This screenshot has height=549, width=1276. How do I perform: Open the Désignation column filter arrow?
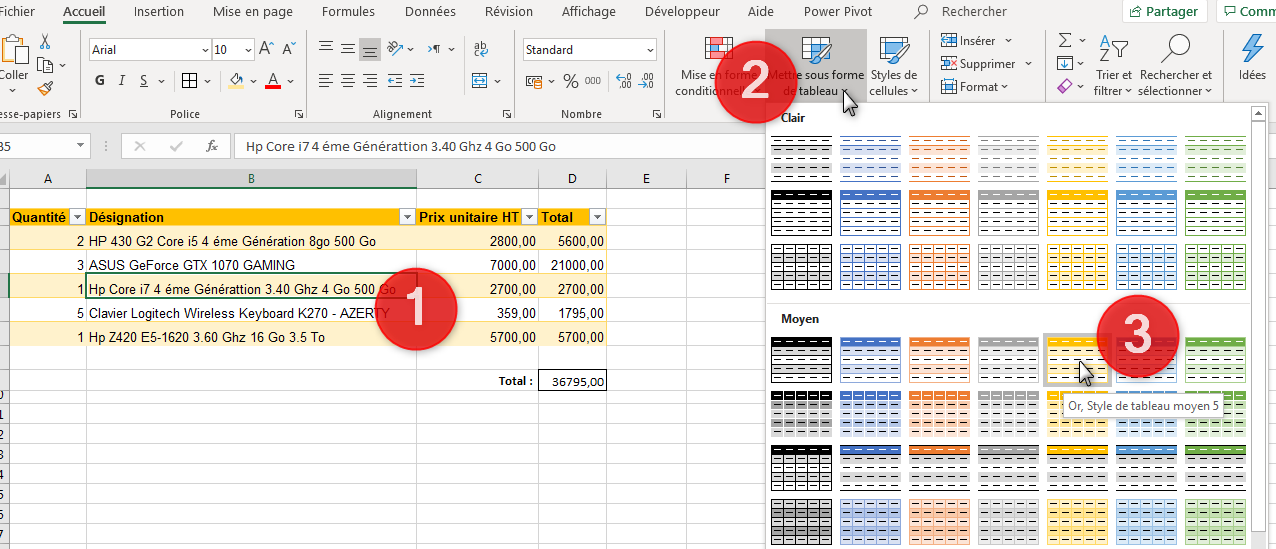click(407, 217)
